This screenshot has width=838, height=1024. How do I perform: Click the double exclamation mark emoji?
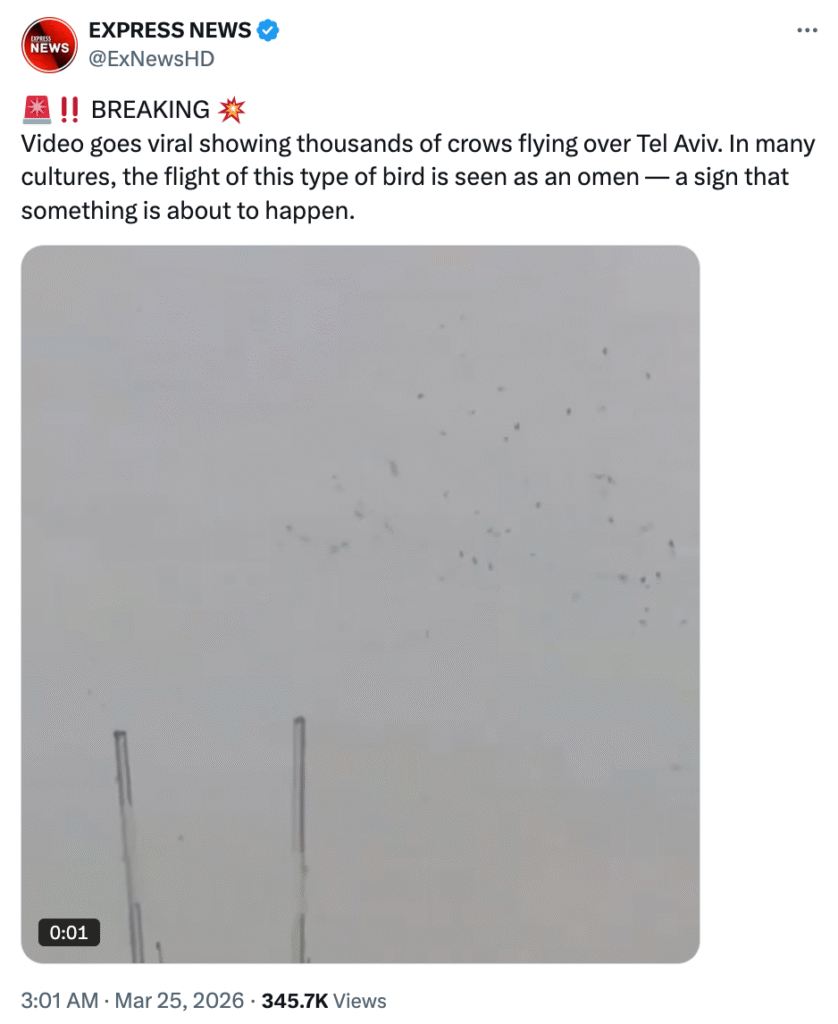[69, 110]
